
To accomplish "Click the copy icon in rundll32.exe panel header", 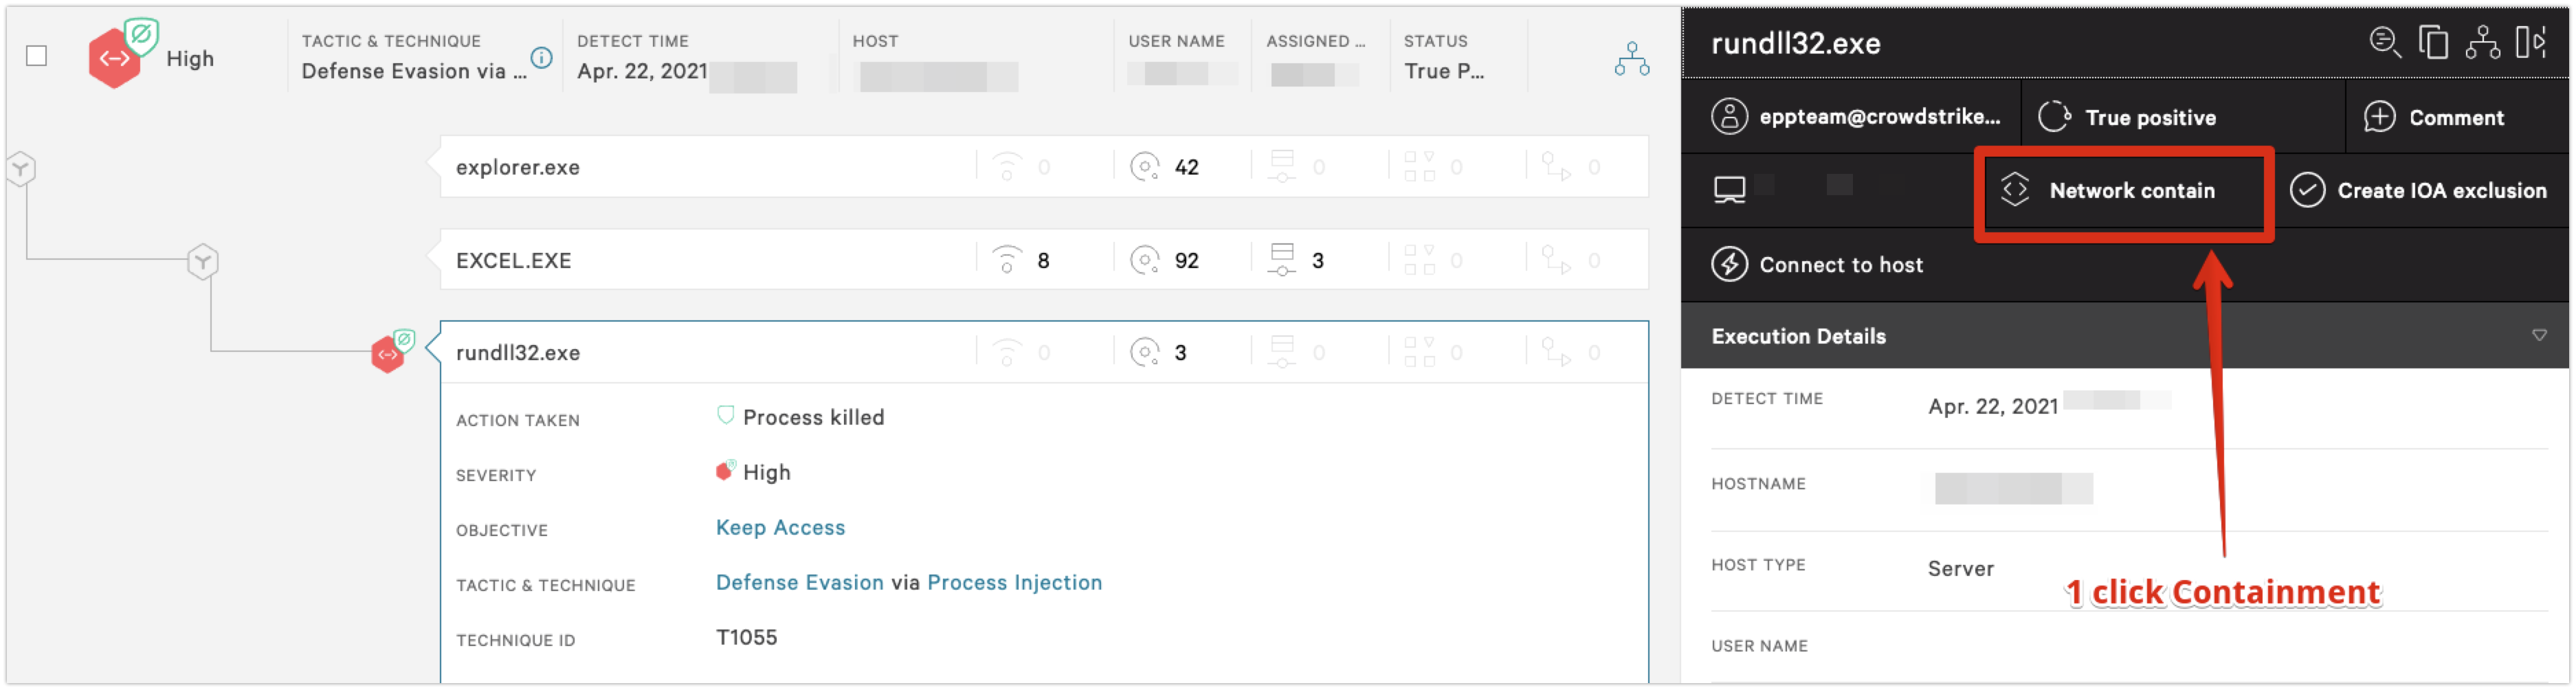I will (2434, 43).
